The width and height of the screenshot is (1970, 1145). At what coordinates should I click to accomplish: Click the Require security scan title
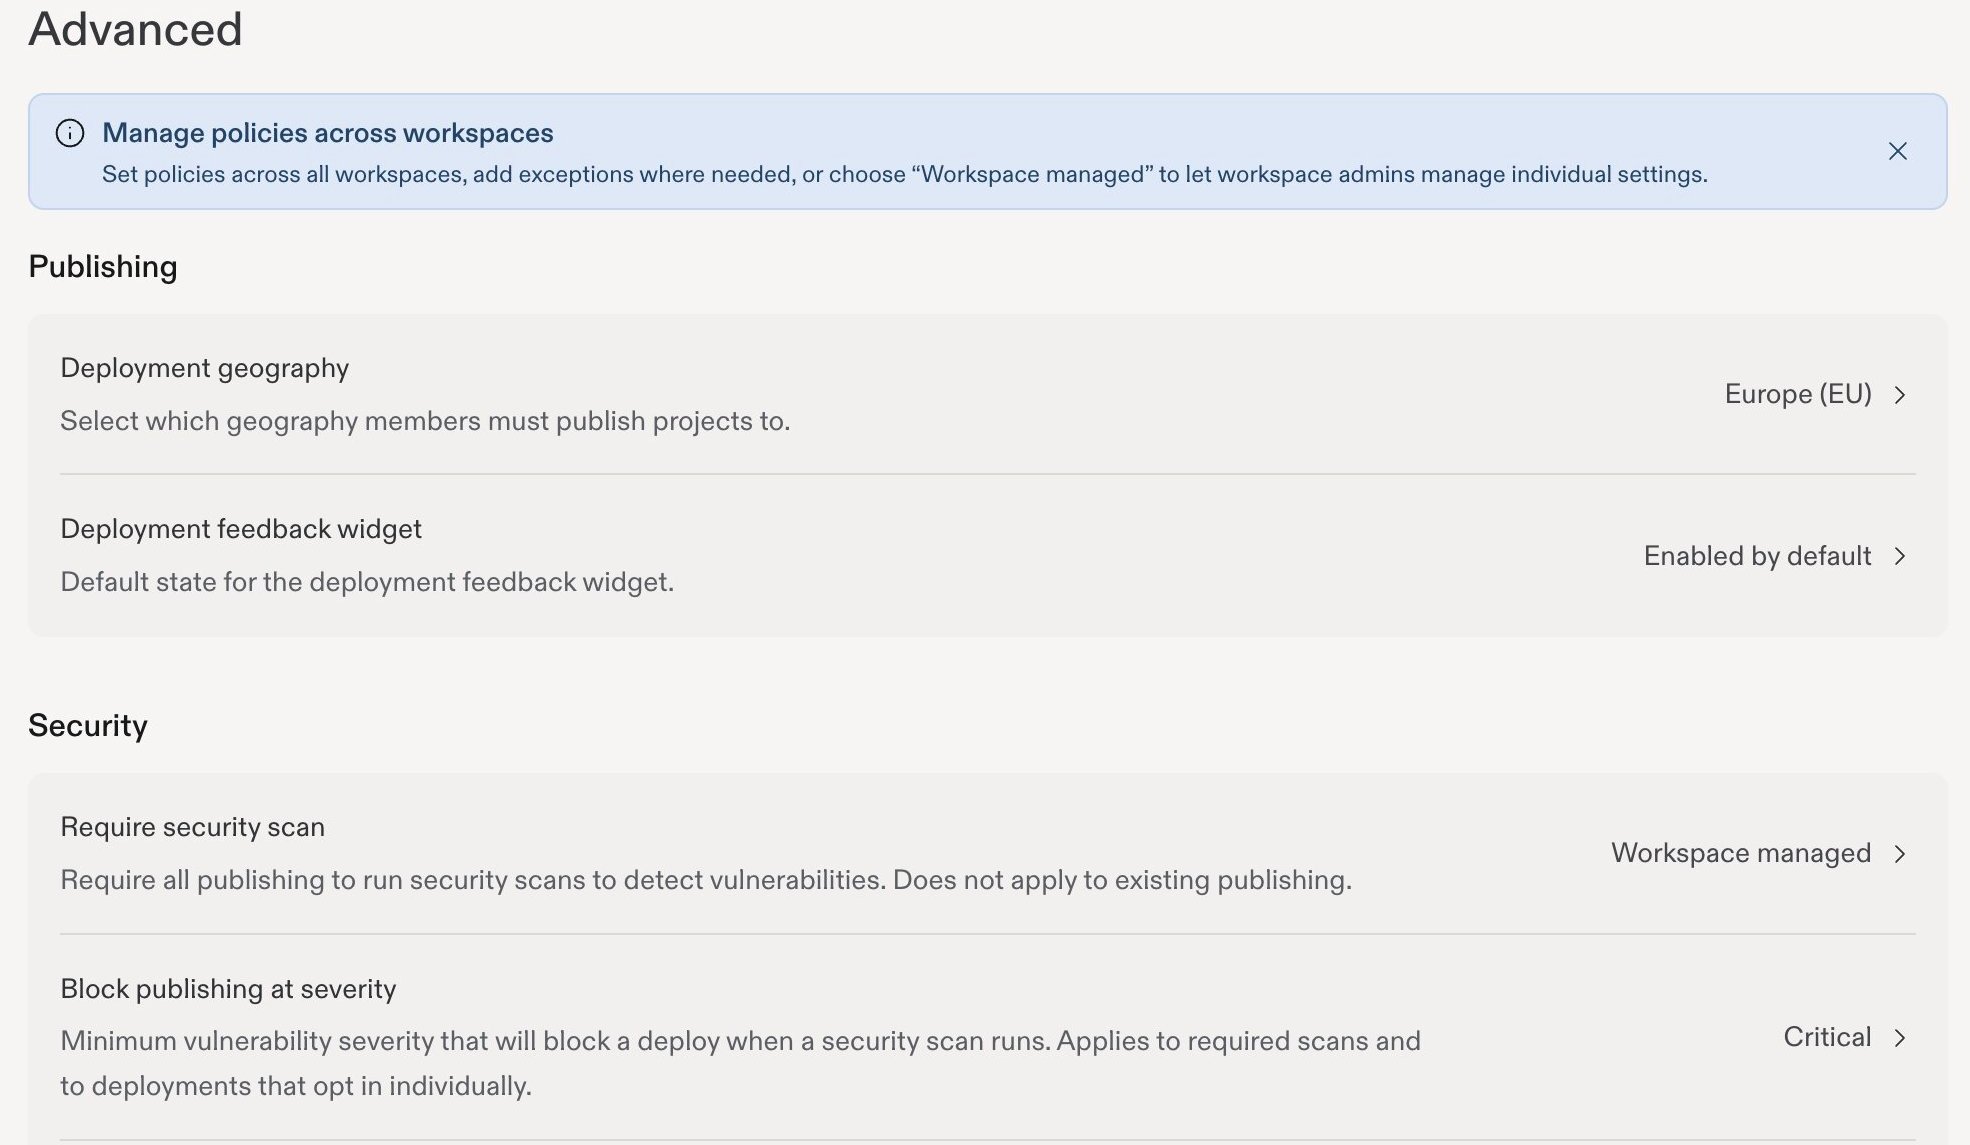[x=192, y=827]
